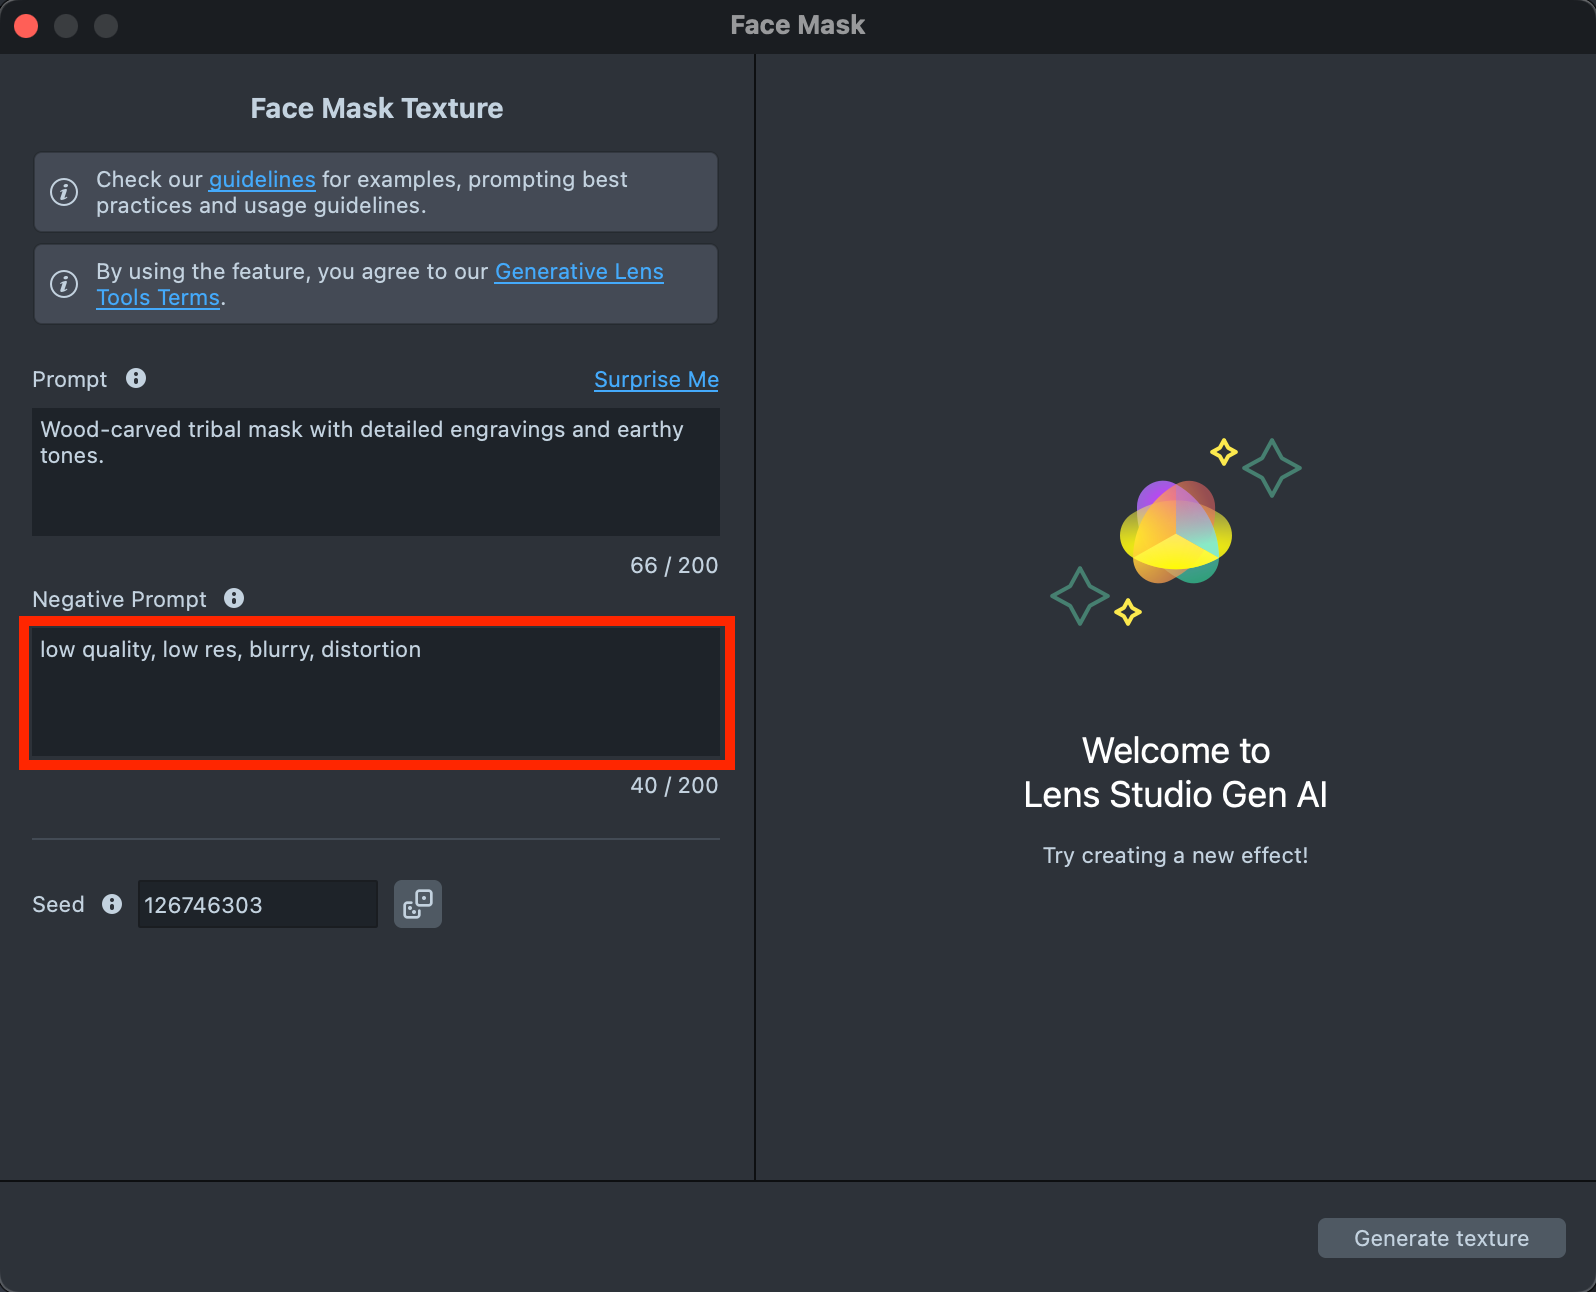This screenshot has height=1292, width=1596.
Task: Click the 66 / 200 prompt character counter
Action: click(x=674, y=566)
